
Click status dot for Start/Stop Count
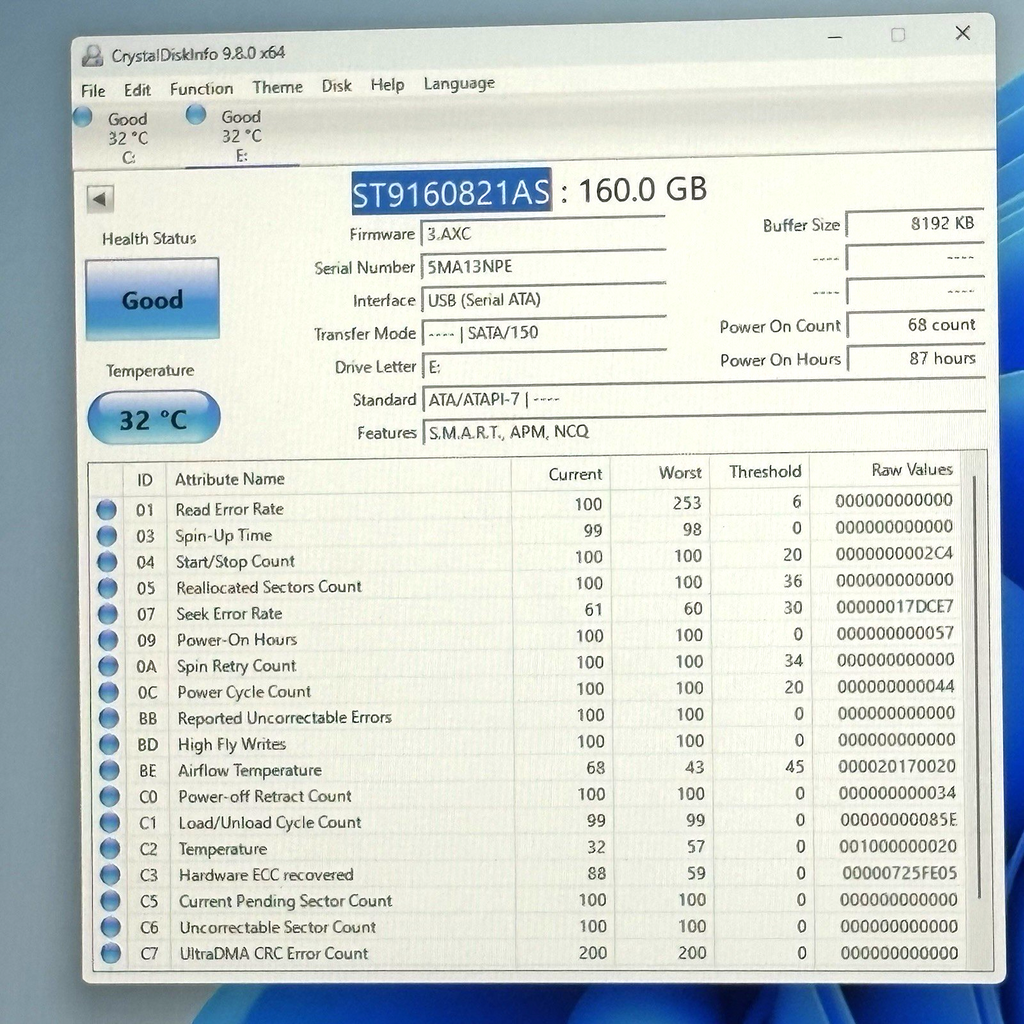coord(107,562)
